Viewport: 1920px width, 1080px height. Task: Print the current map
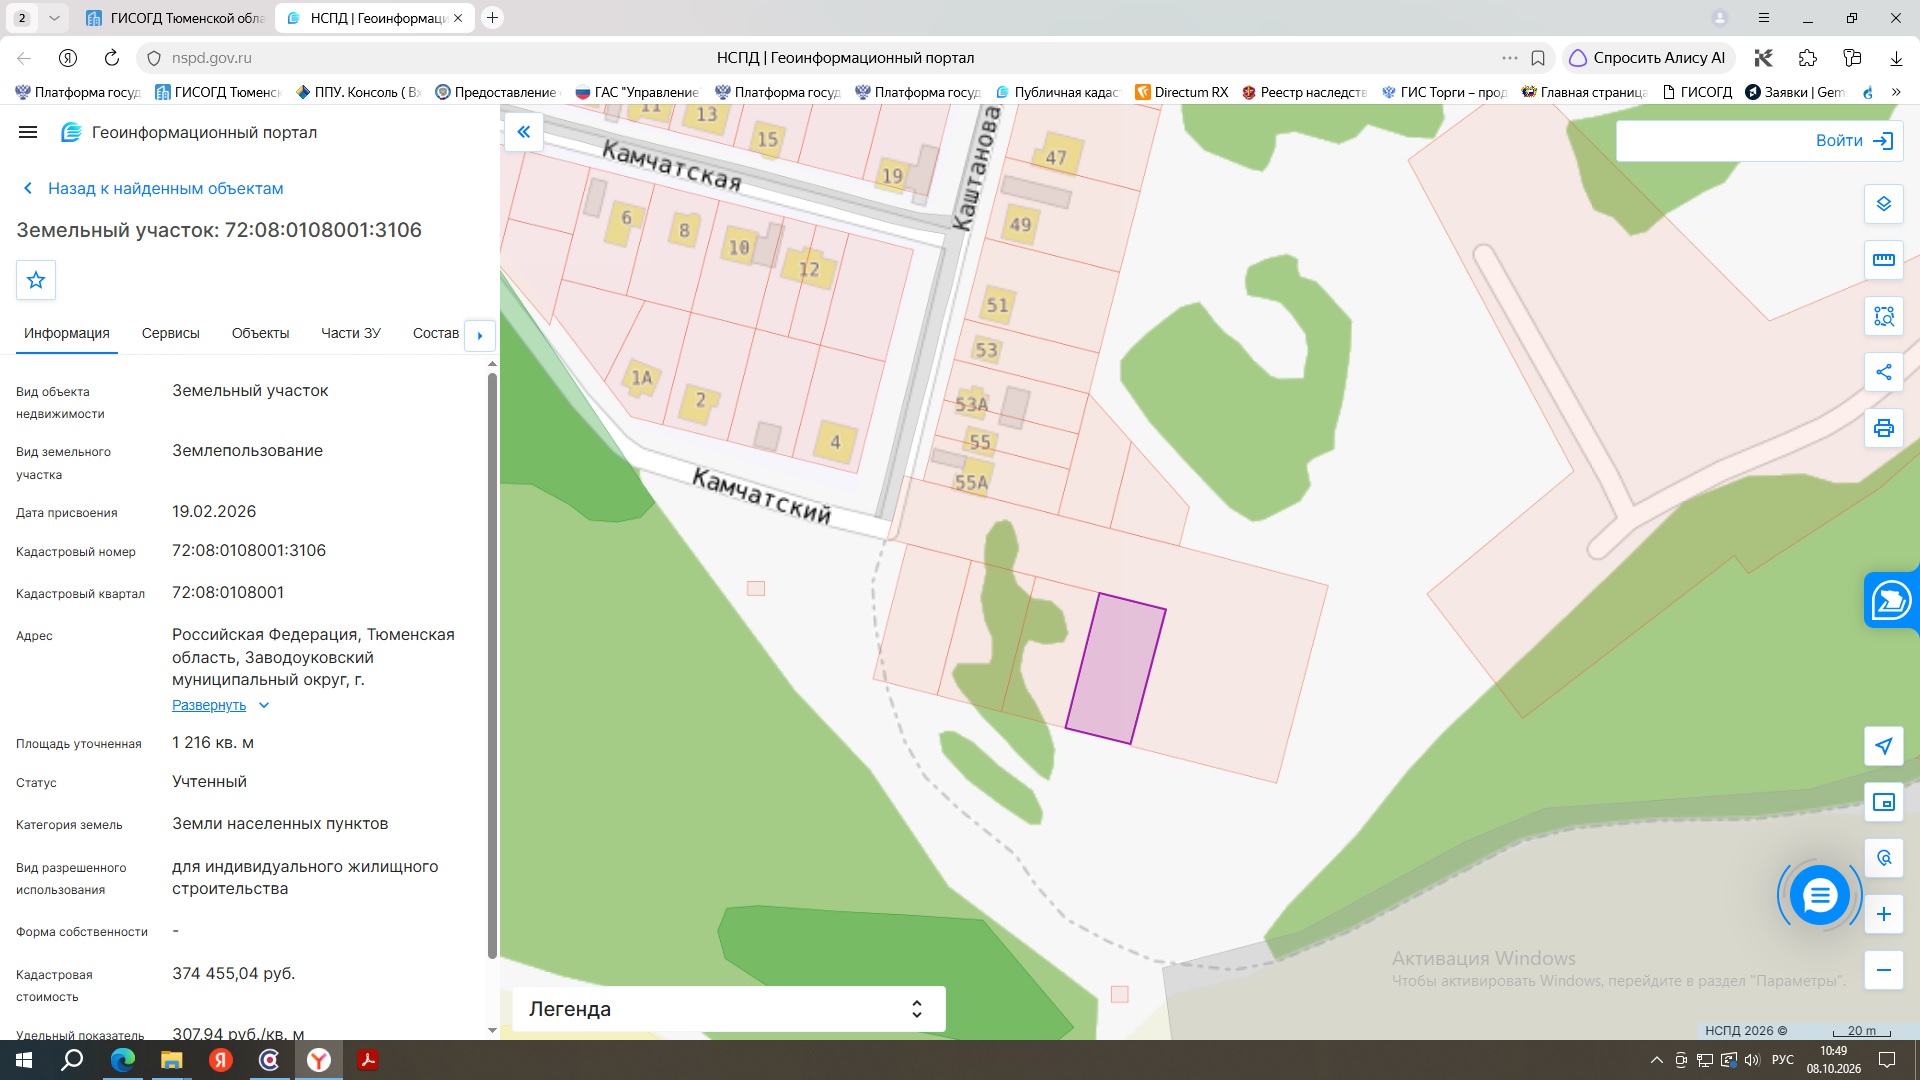pyautogui.click(x=1884, y=428)
